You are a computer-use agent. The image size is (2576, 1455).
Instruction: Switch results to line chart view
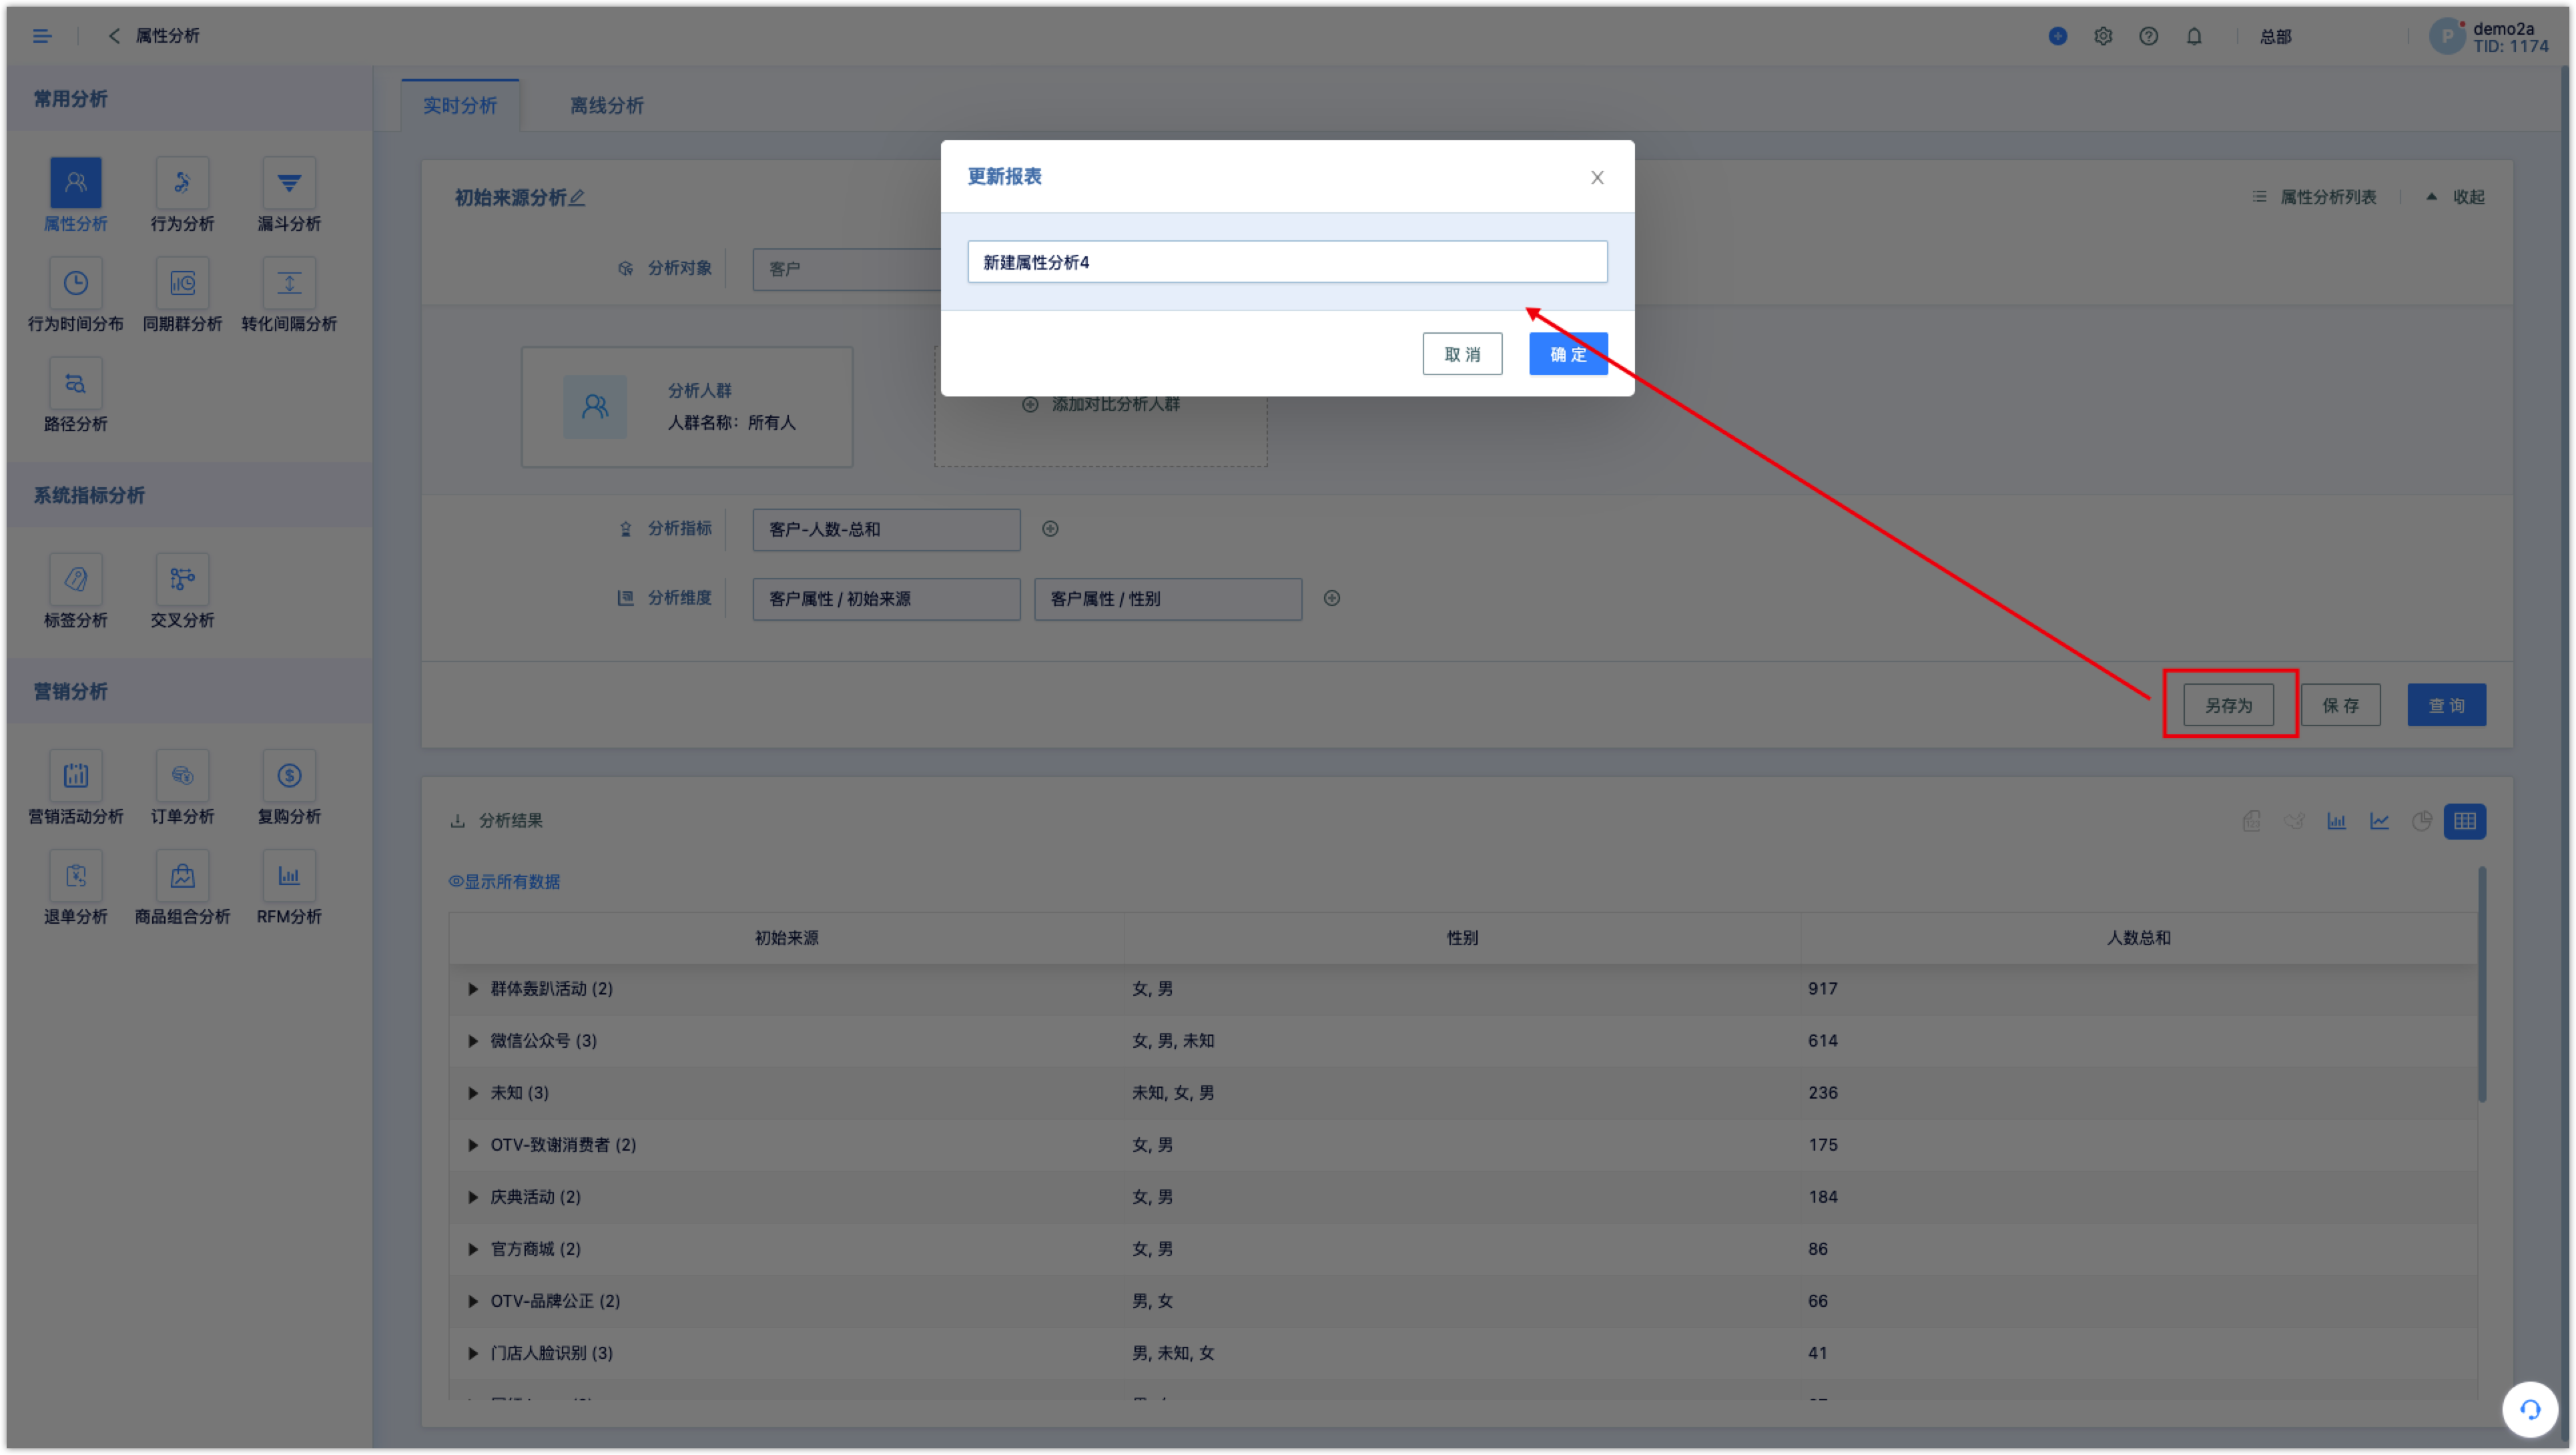2379,821
